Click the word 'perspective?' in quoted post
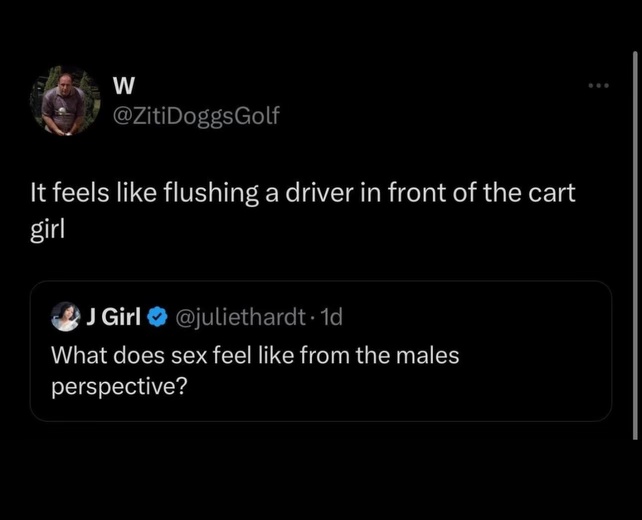 [119, 386]
